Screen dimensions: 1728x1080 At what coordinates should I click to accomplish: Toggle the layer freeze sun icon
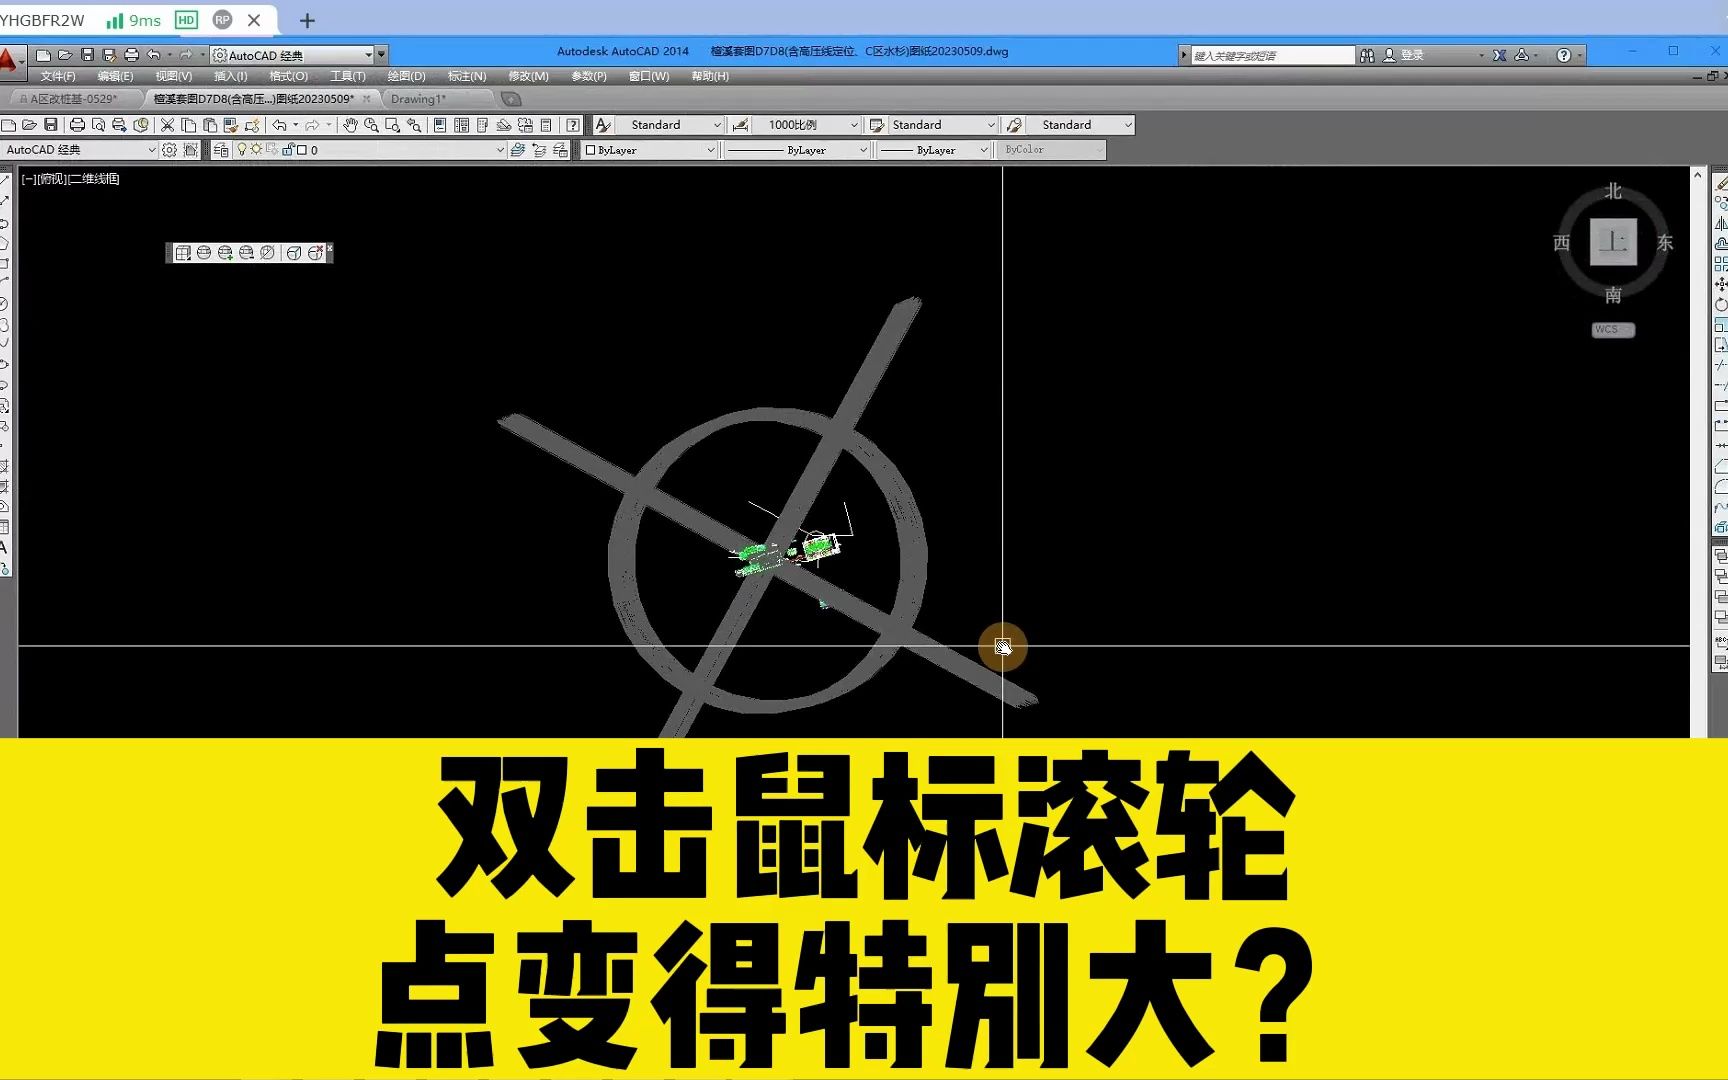[256, 150]
